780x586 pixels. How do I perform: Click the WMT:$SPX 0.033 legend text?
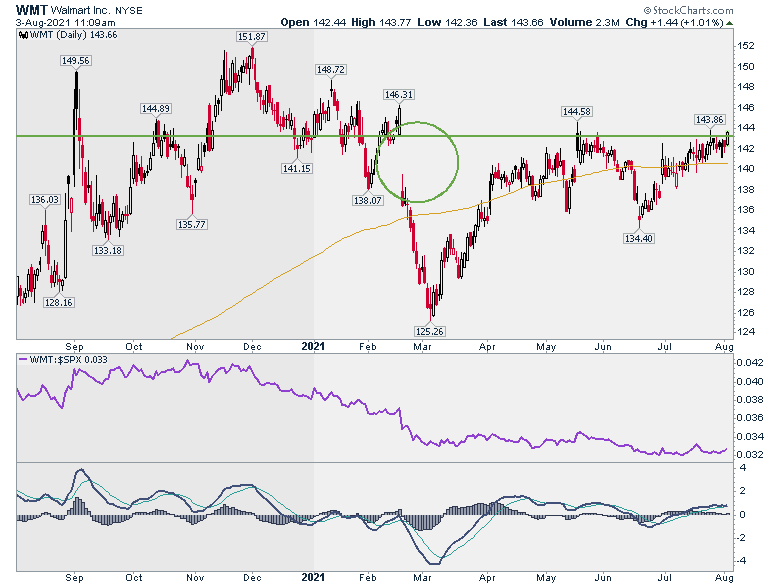tap(69, 359)
